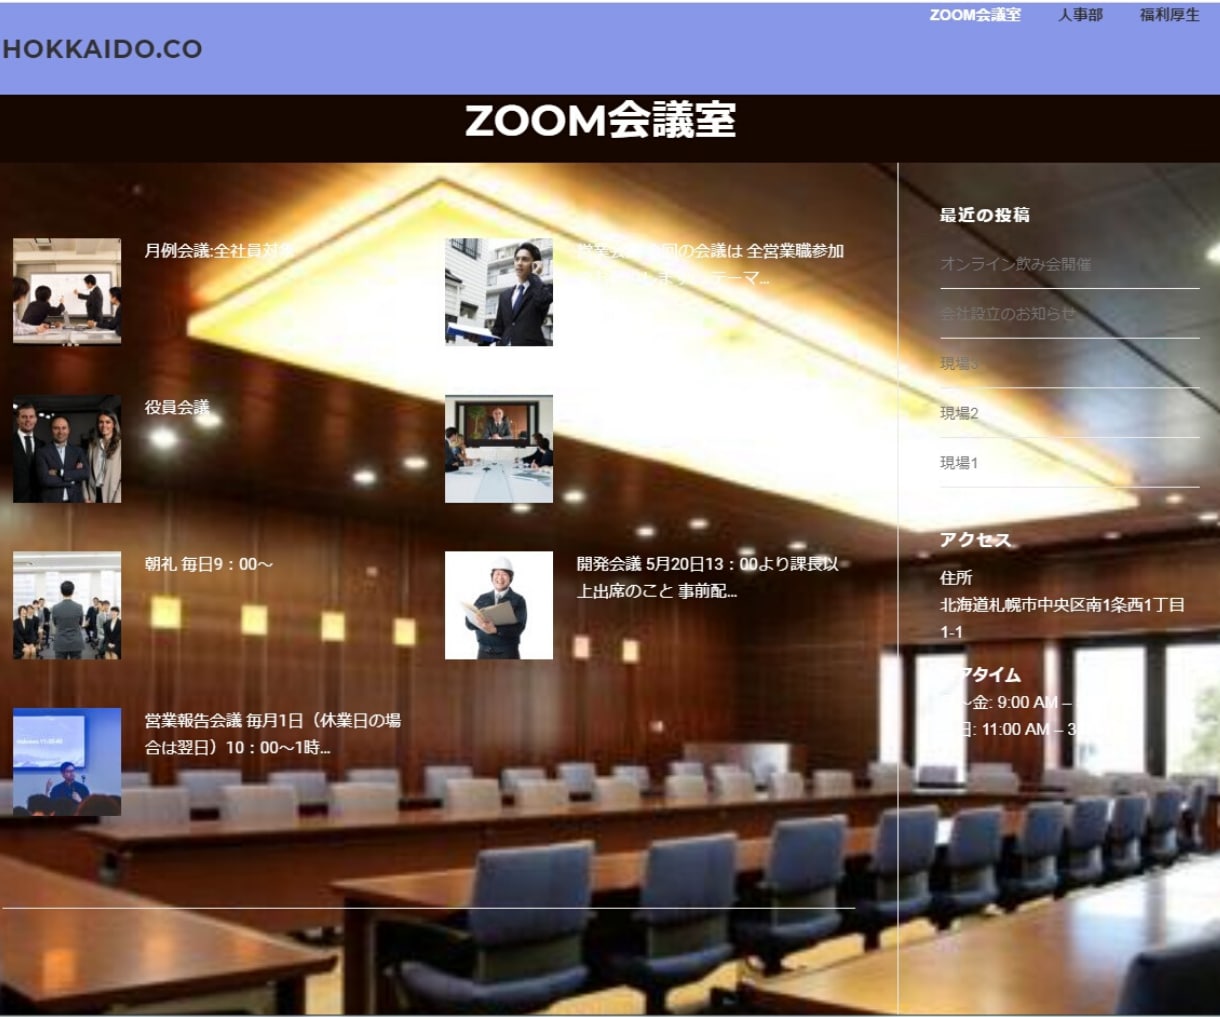Open recent post 現場1
The width and height of the screenshot is (1220, 1017).
coord(959,463)
